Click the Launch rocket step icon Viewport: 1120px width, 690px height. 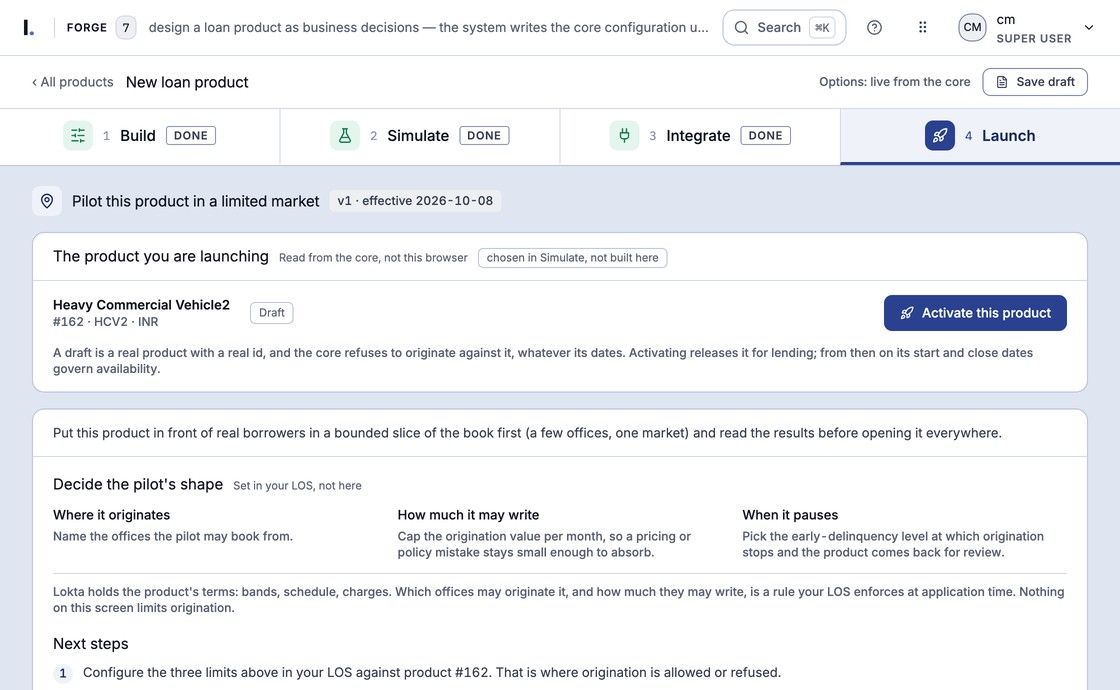[940, 136]
